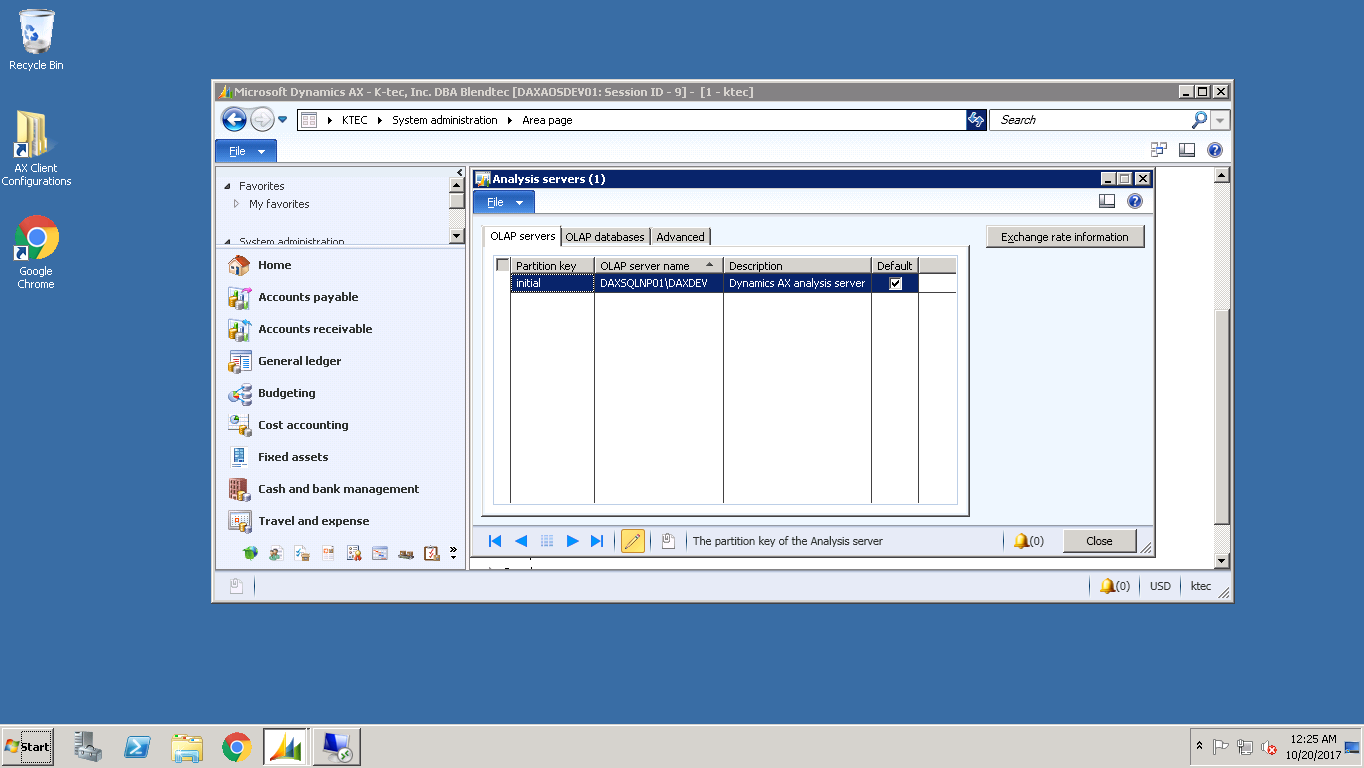
Task: Open Accounts payable module
Action: coord(307,297)
